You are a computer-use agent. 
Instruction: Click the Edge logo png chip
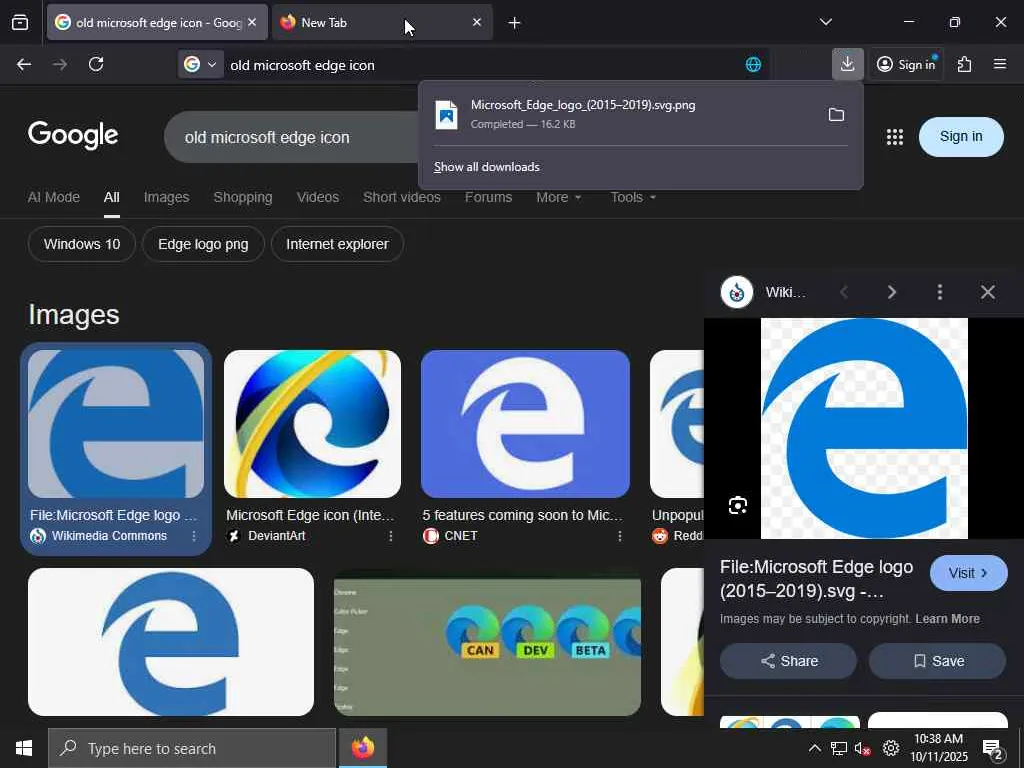click(203, 244)
